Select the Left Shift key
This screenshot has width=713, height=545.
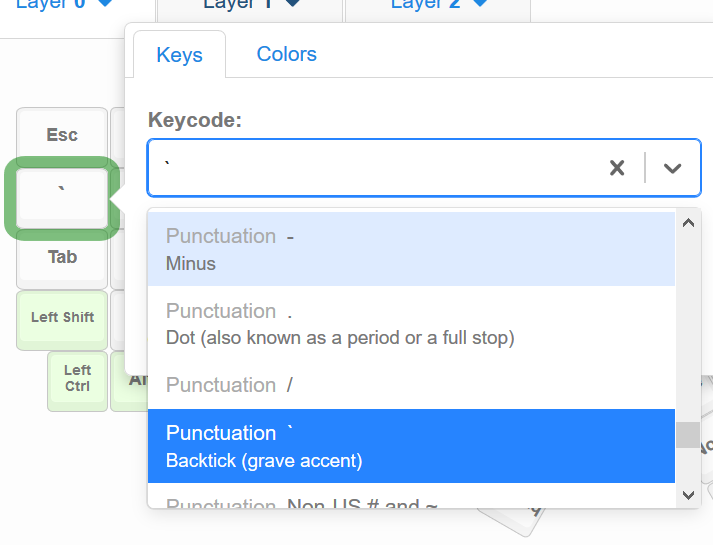62,317
